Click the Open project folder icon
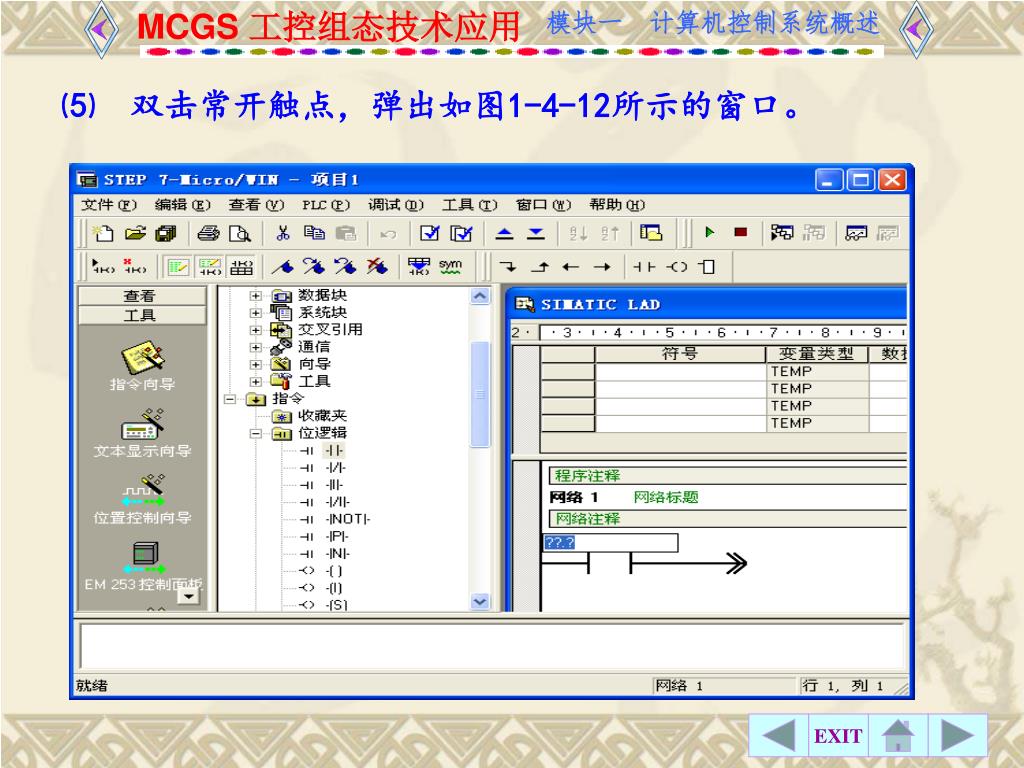 [135, 232]
